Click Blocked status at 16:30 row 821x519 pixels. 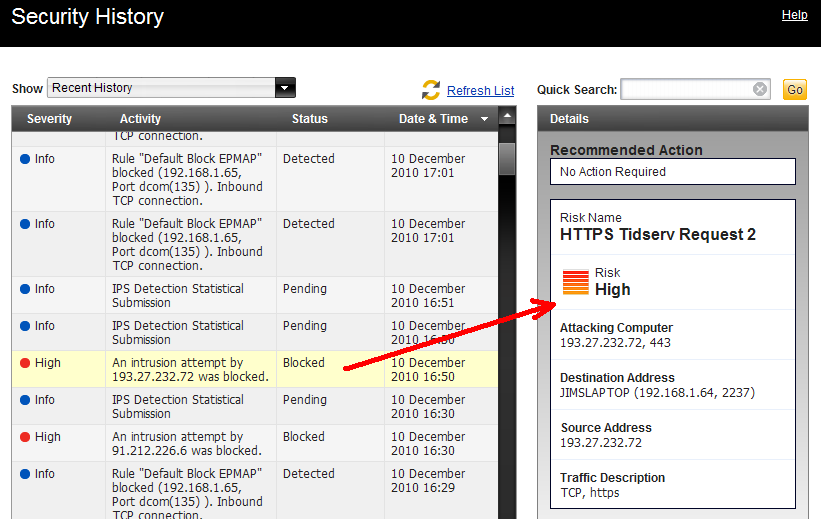coord(304,436)
